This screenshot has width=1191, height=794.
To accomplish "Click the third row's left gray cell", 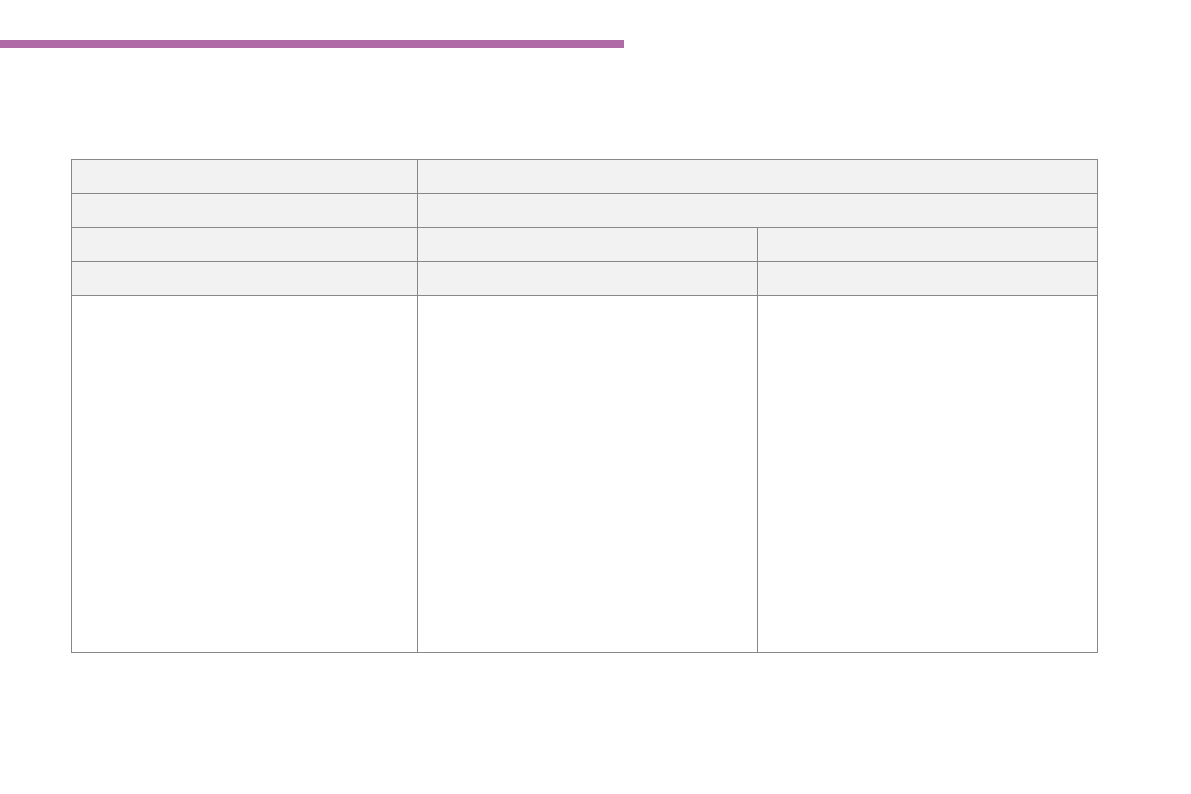I will (244, 244).
